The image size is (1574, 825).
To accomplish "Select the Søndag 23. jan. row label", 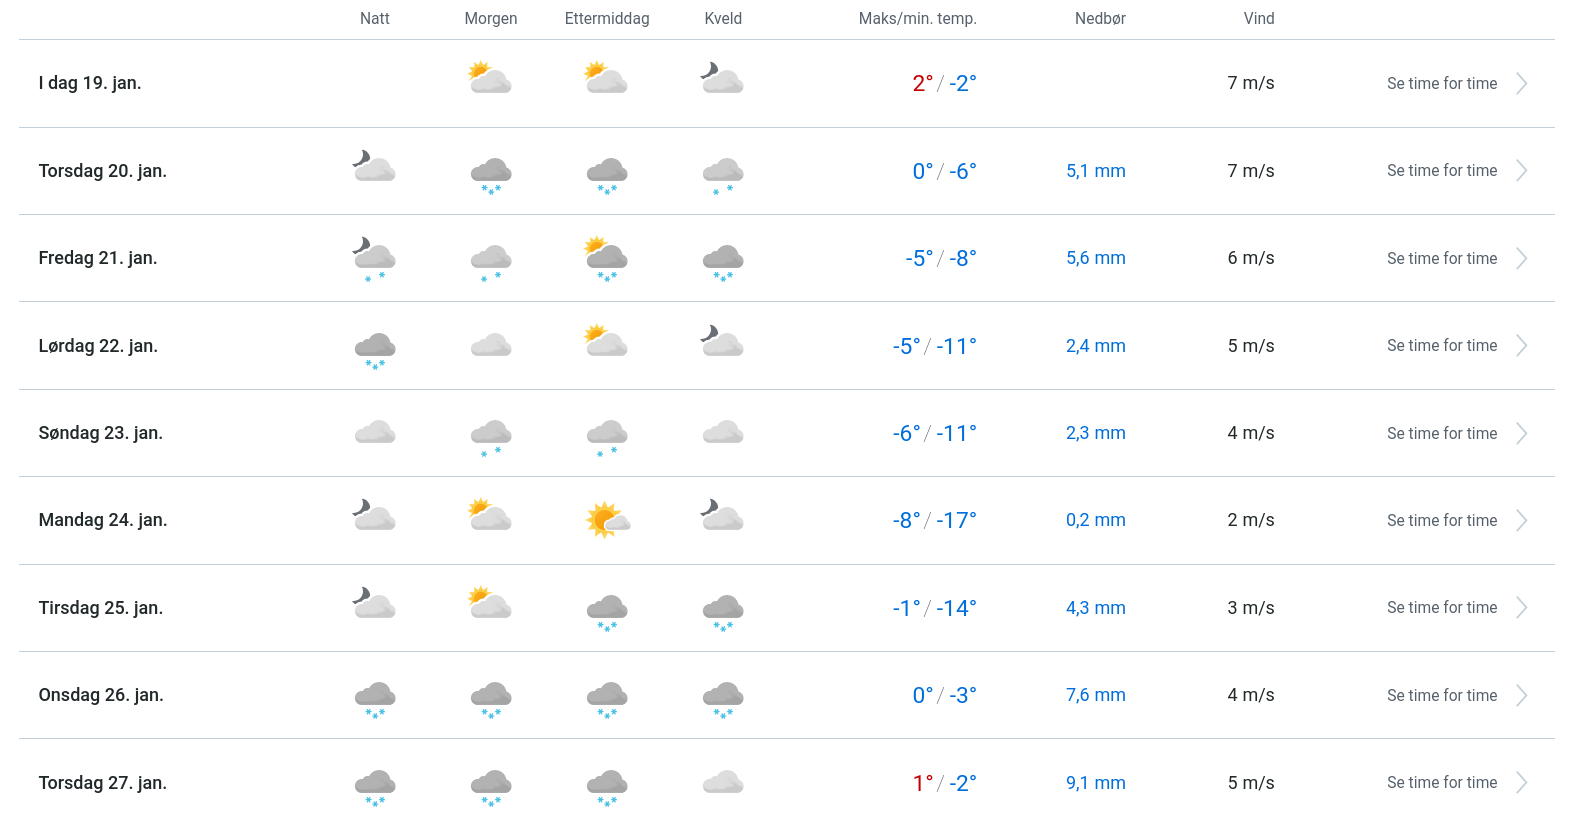I will coord(101,433).
